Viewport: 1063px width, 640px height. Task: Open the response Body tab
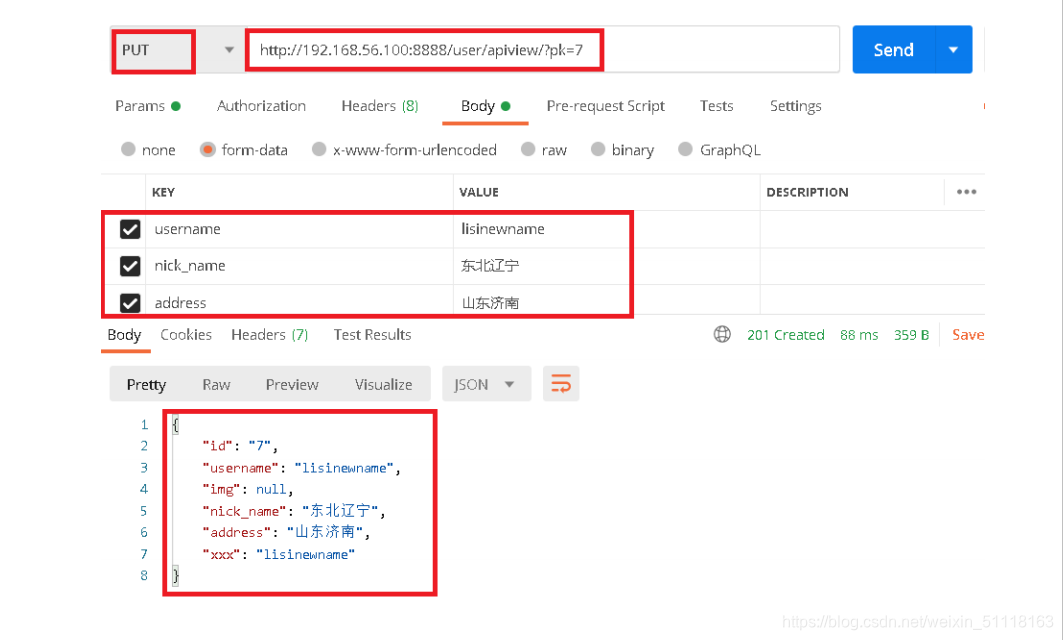click(125, 335)
